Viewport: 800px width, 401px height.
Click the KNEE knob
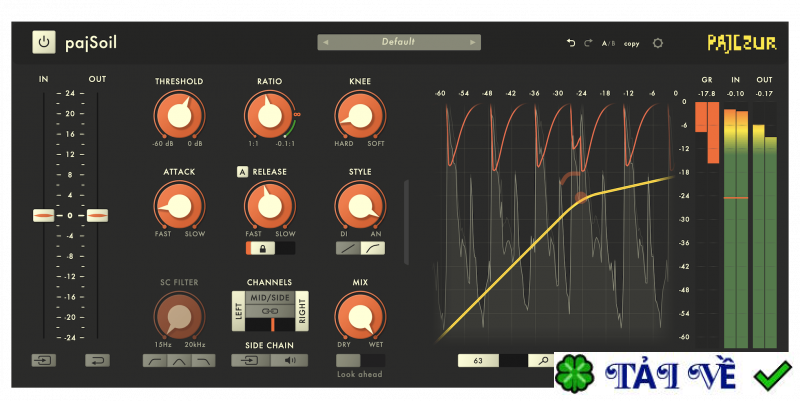[x=360, y=115]
